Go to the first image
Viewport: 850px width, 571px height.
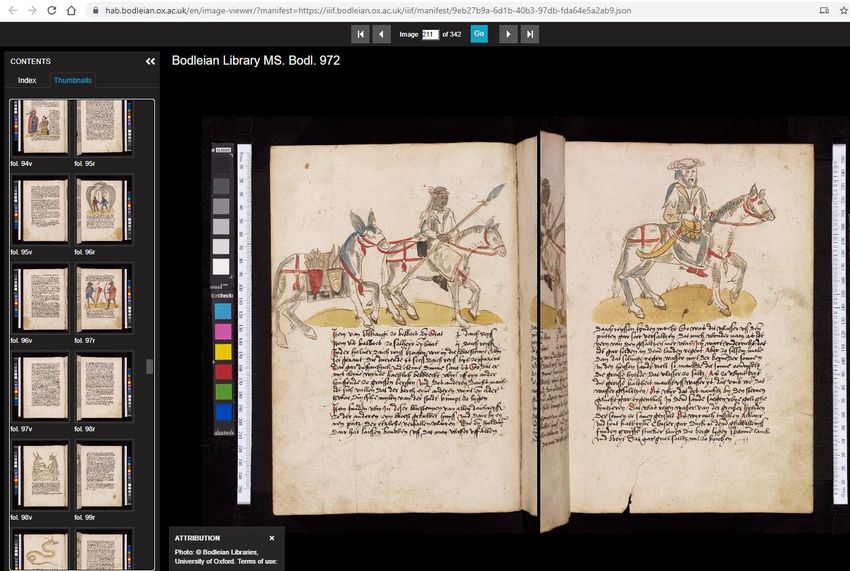point(360,34)
